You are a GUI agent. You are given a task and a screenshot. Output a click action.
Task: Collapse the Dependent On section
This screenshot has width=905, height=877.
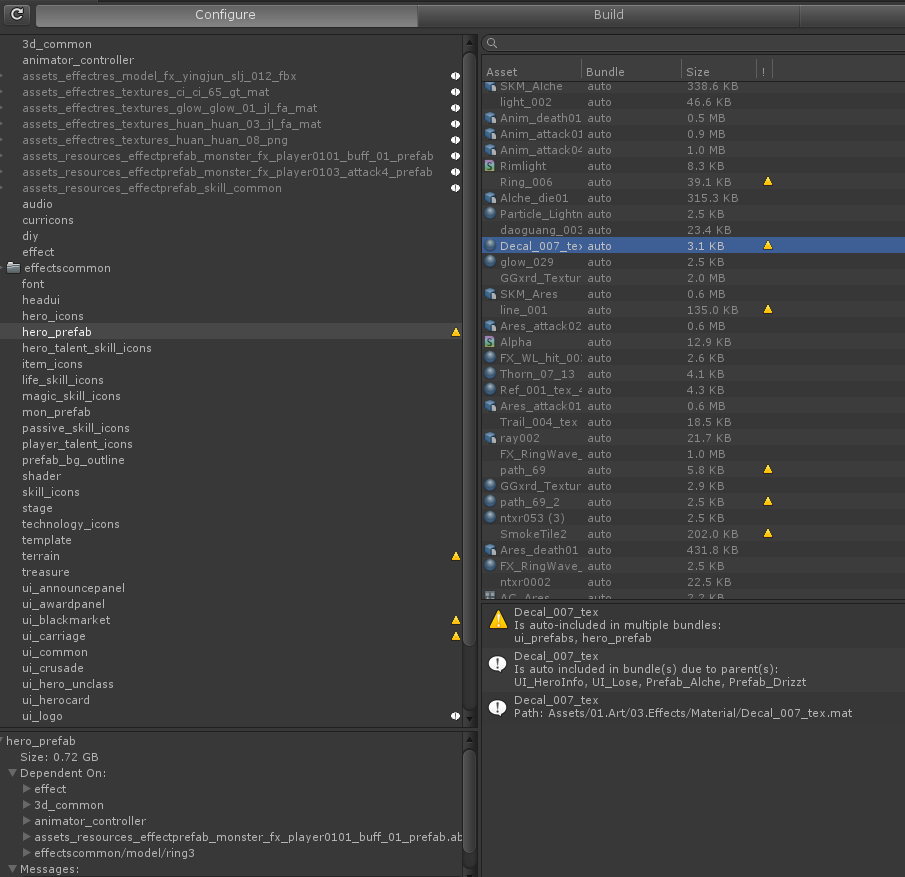(13, 772)
